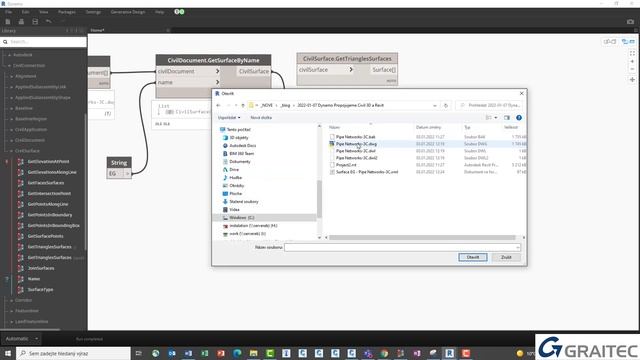This screenshot has width=640, height=360.
Task: Select Stažené soubory in the navigation pane
Action: coord(244,202)
